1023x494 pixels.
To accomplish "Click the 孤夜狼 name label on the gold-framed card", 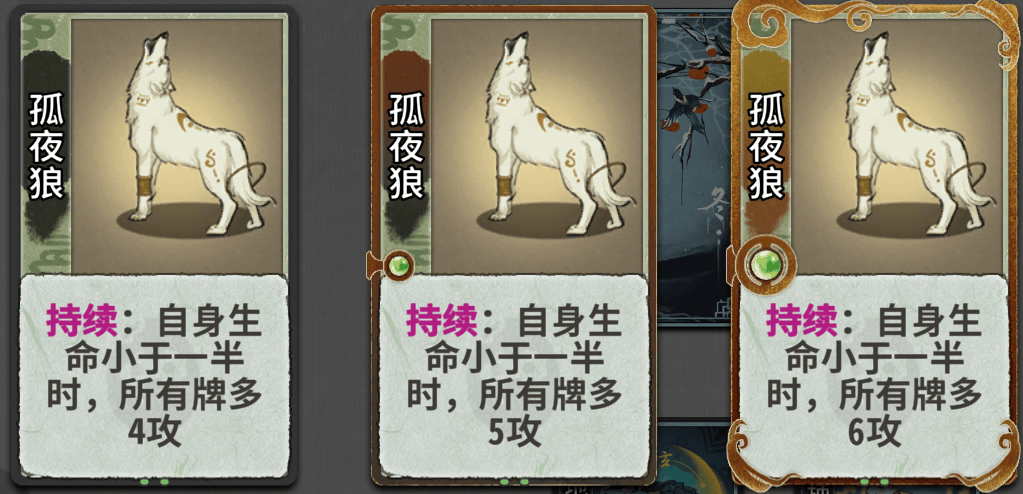I will [x=765, y=146].
